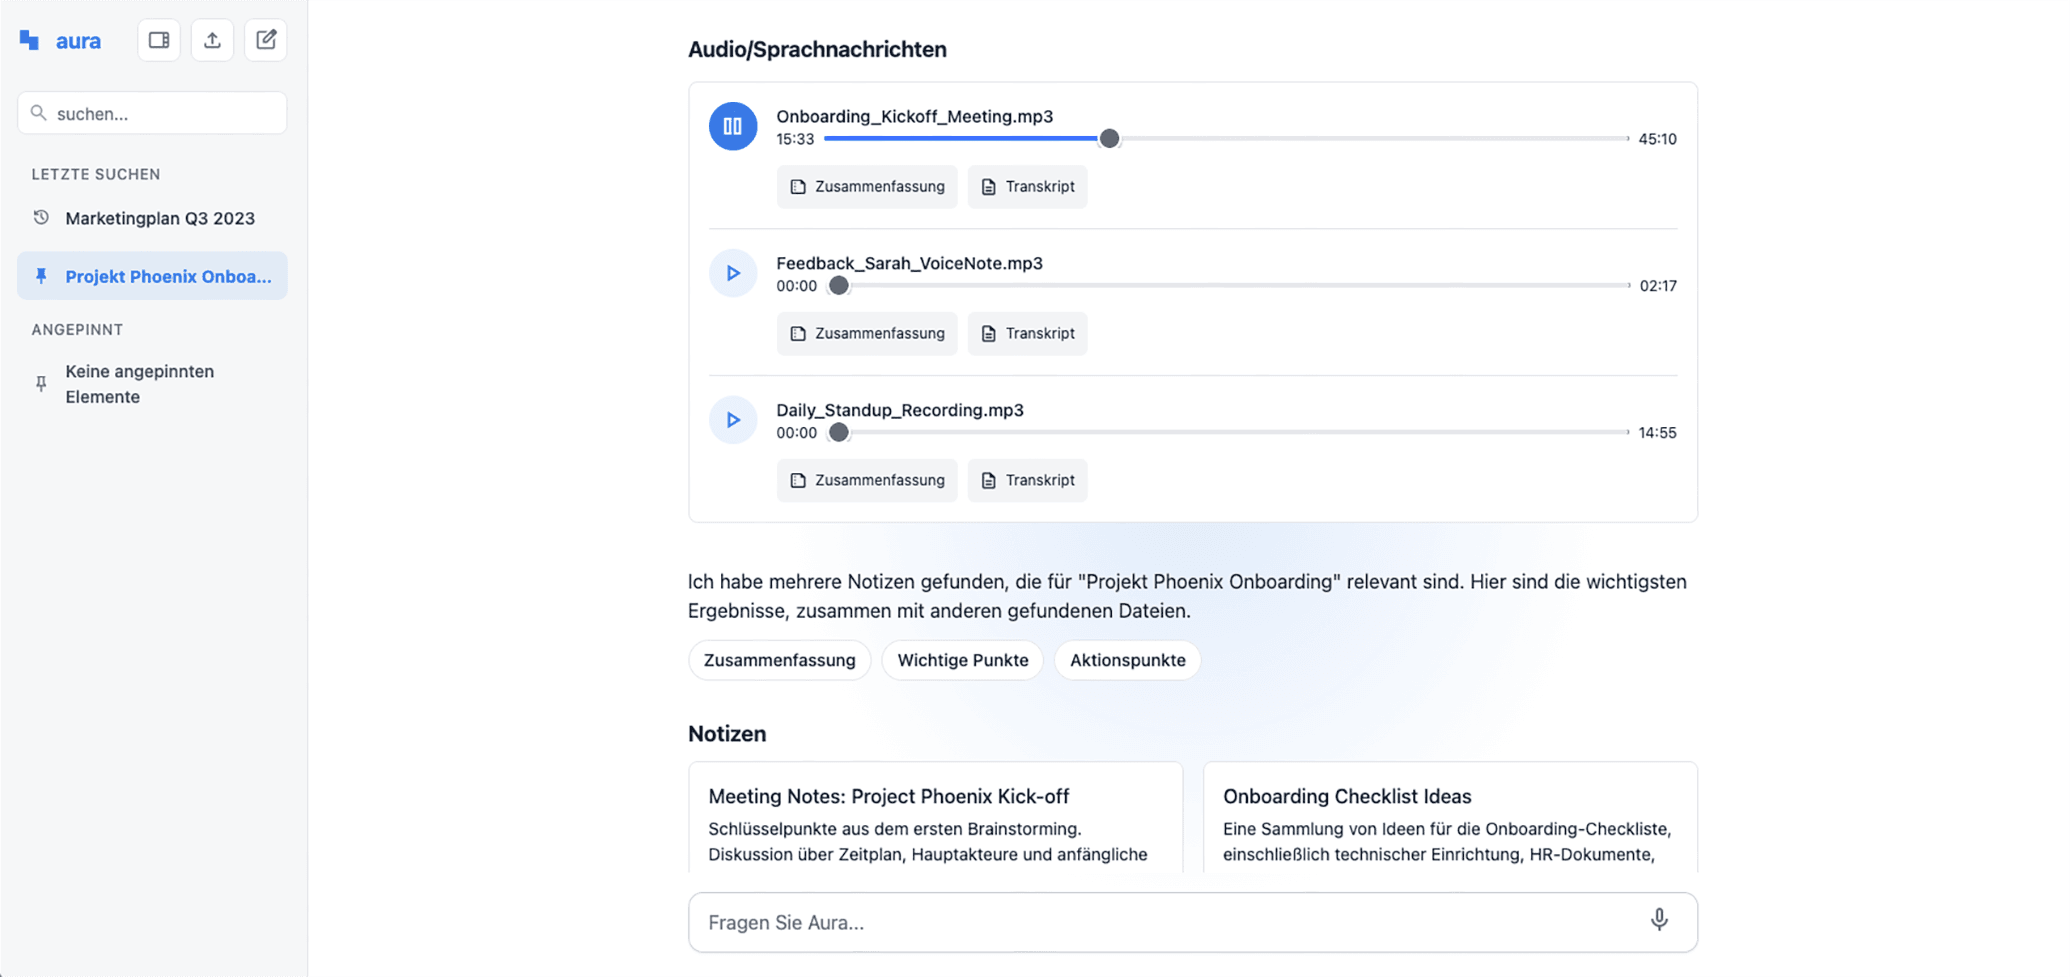Screen dimensions: 2070x977
Task: Click the new note compose icon
Action: (266, 40)
